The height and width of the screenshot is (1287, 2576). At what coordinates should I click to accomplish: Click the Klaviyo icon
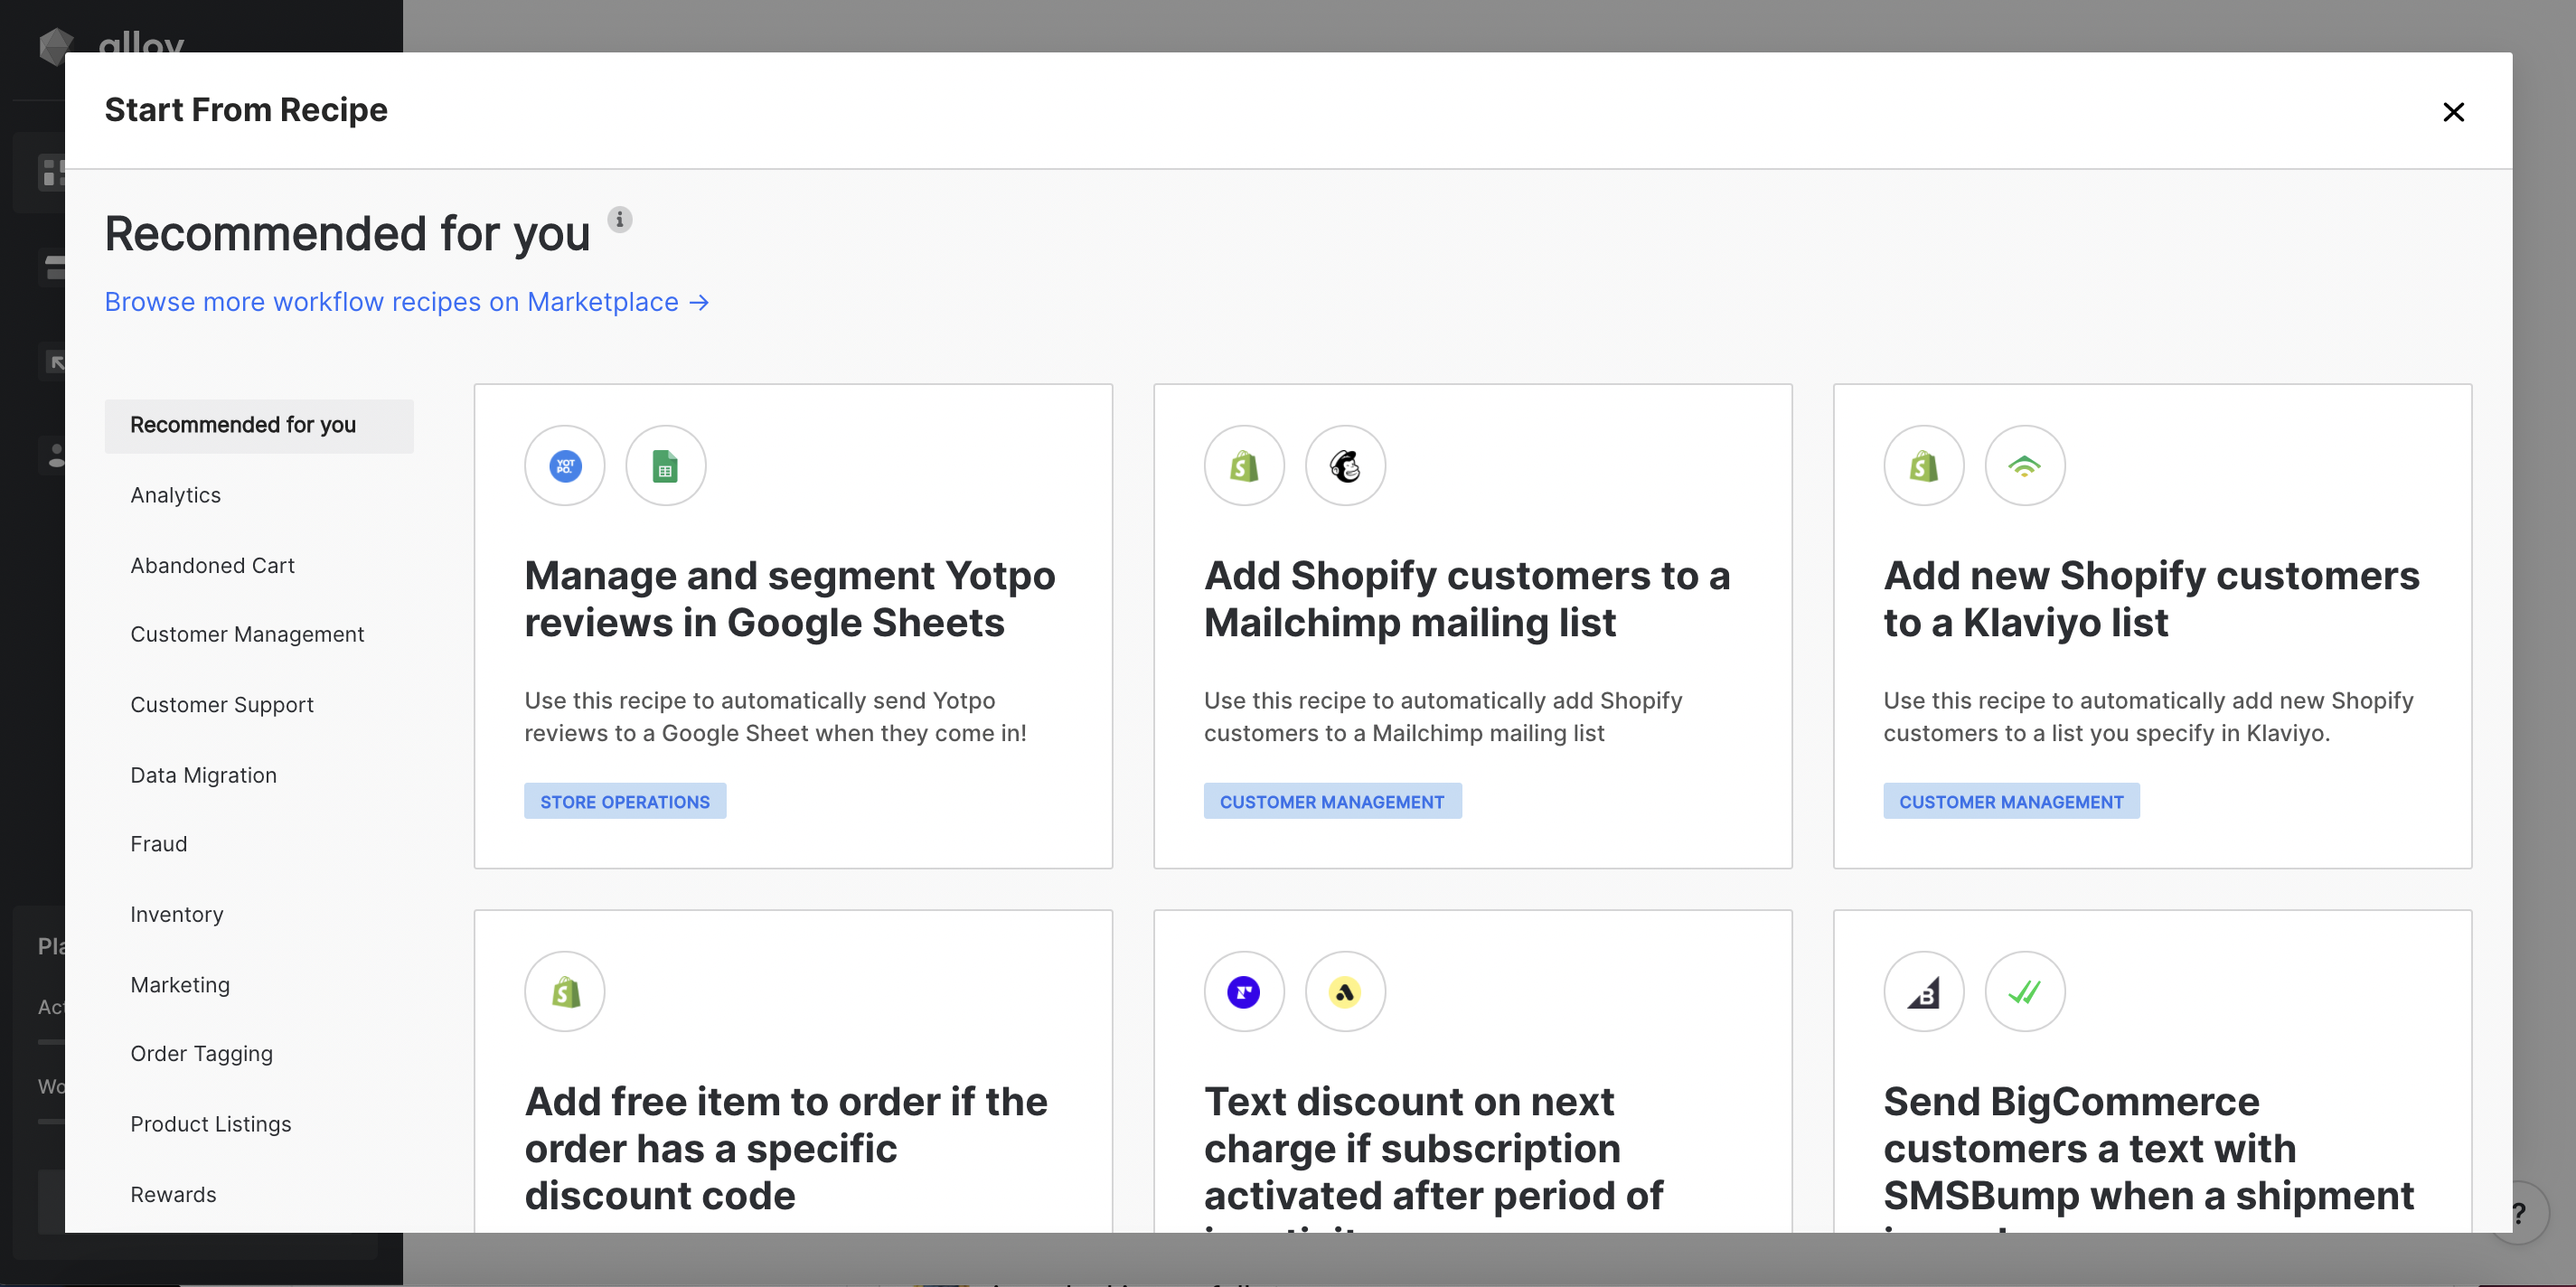click(x=2024, y=466)
